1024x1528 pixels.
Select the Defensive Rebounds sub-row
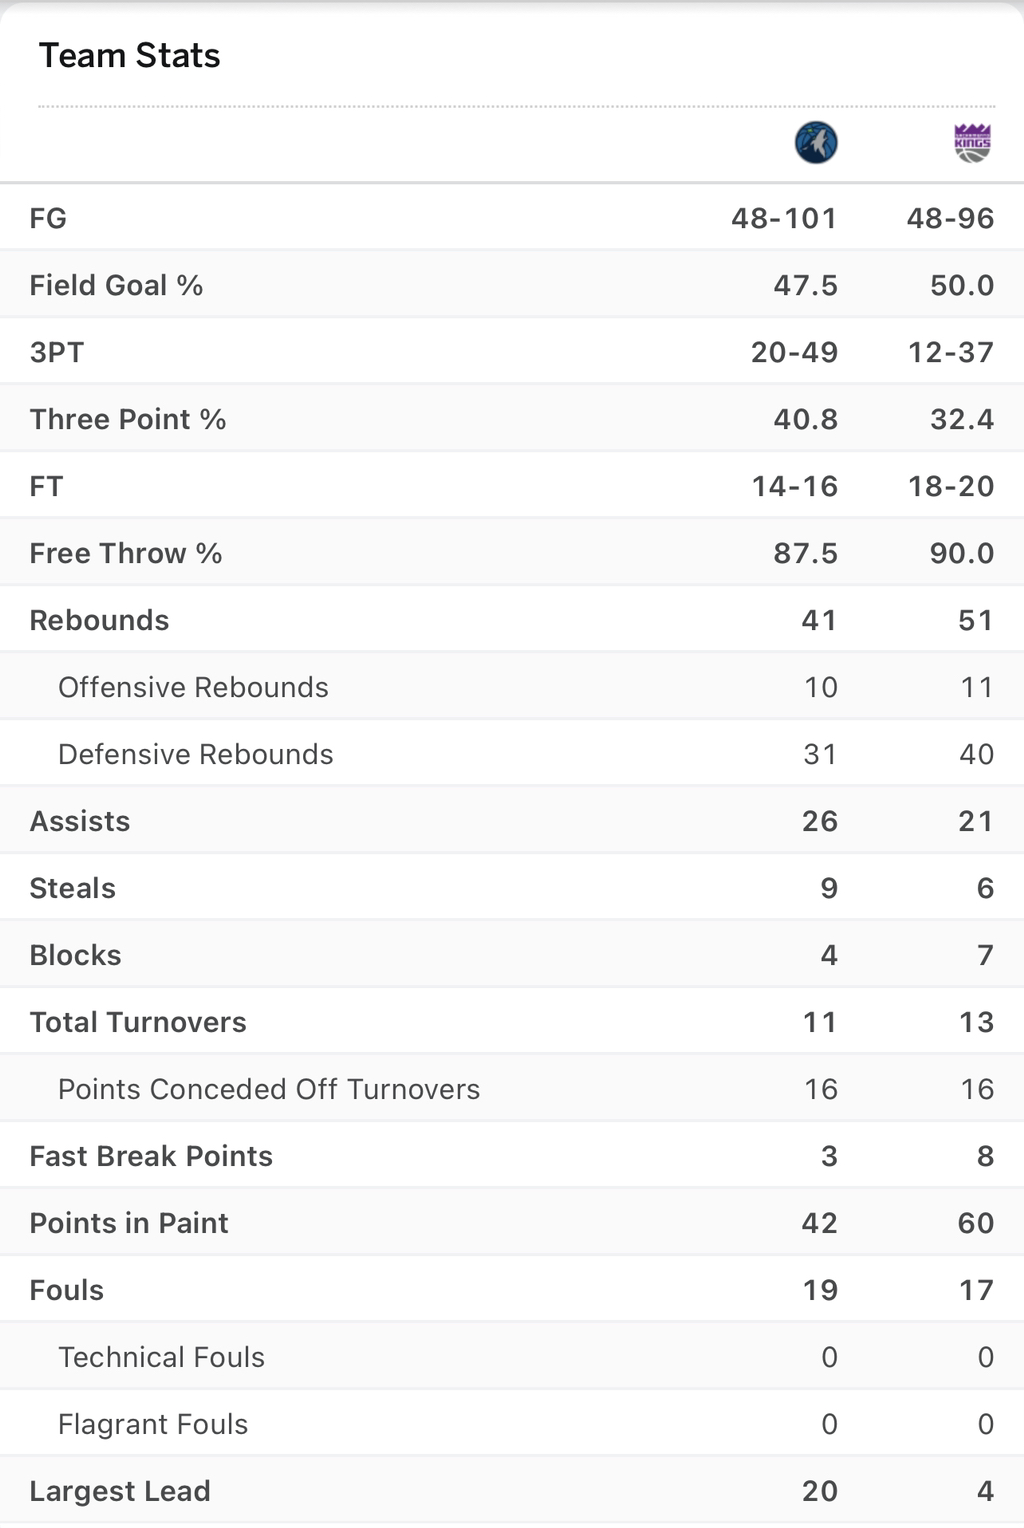[x=512, y=754]
